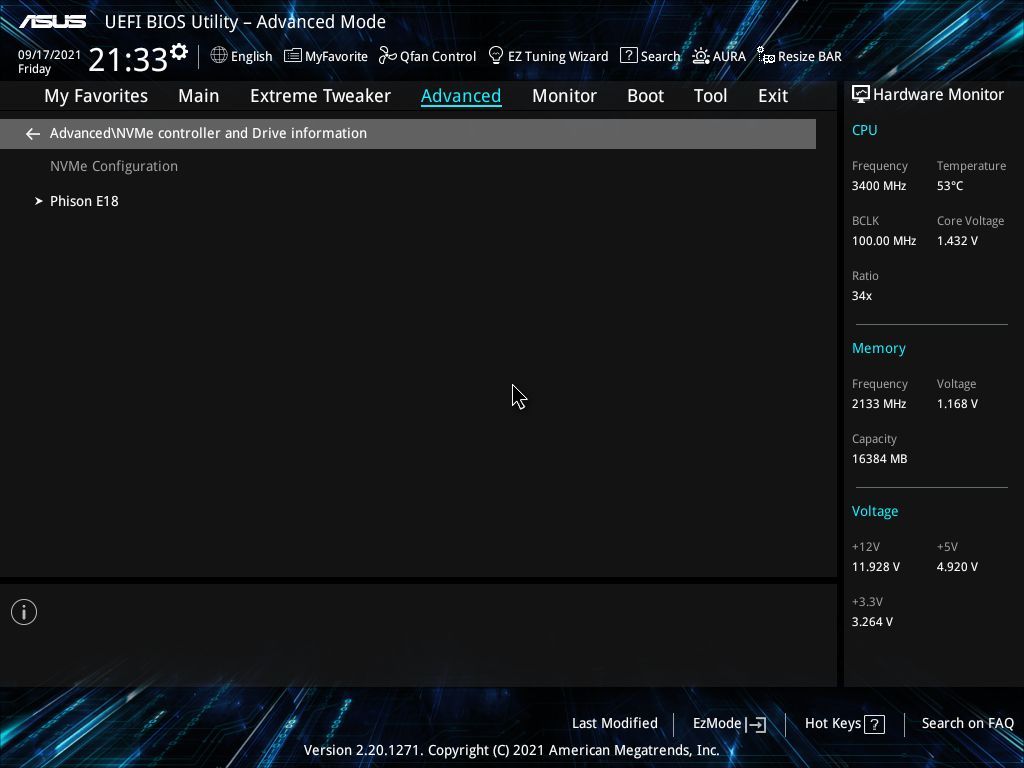Click the 09/17/2021 date
This screenshot has height=768, width=1024.
click(x=50, y=55)
